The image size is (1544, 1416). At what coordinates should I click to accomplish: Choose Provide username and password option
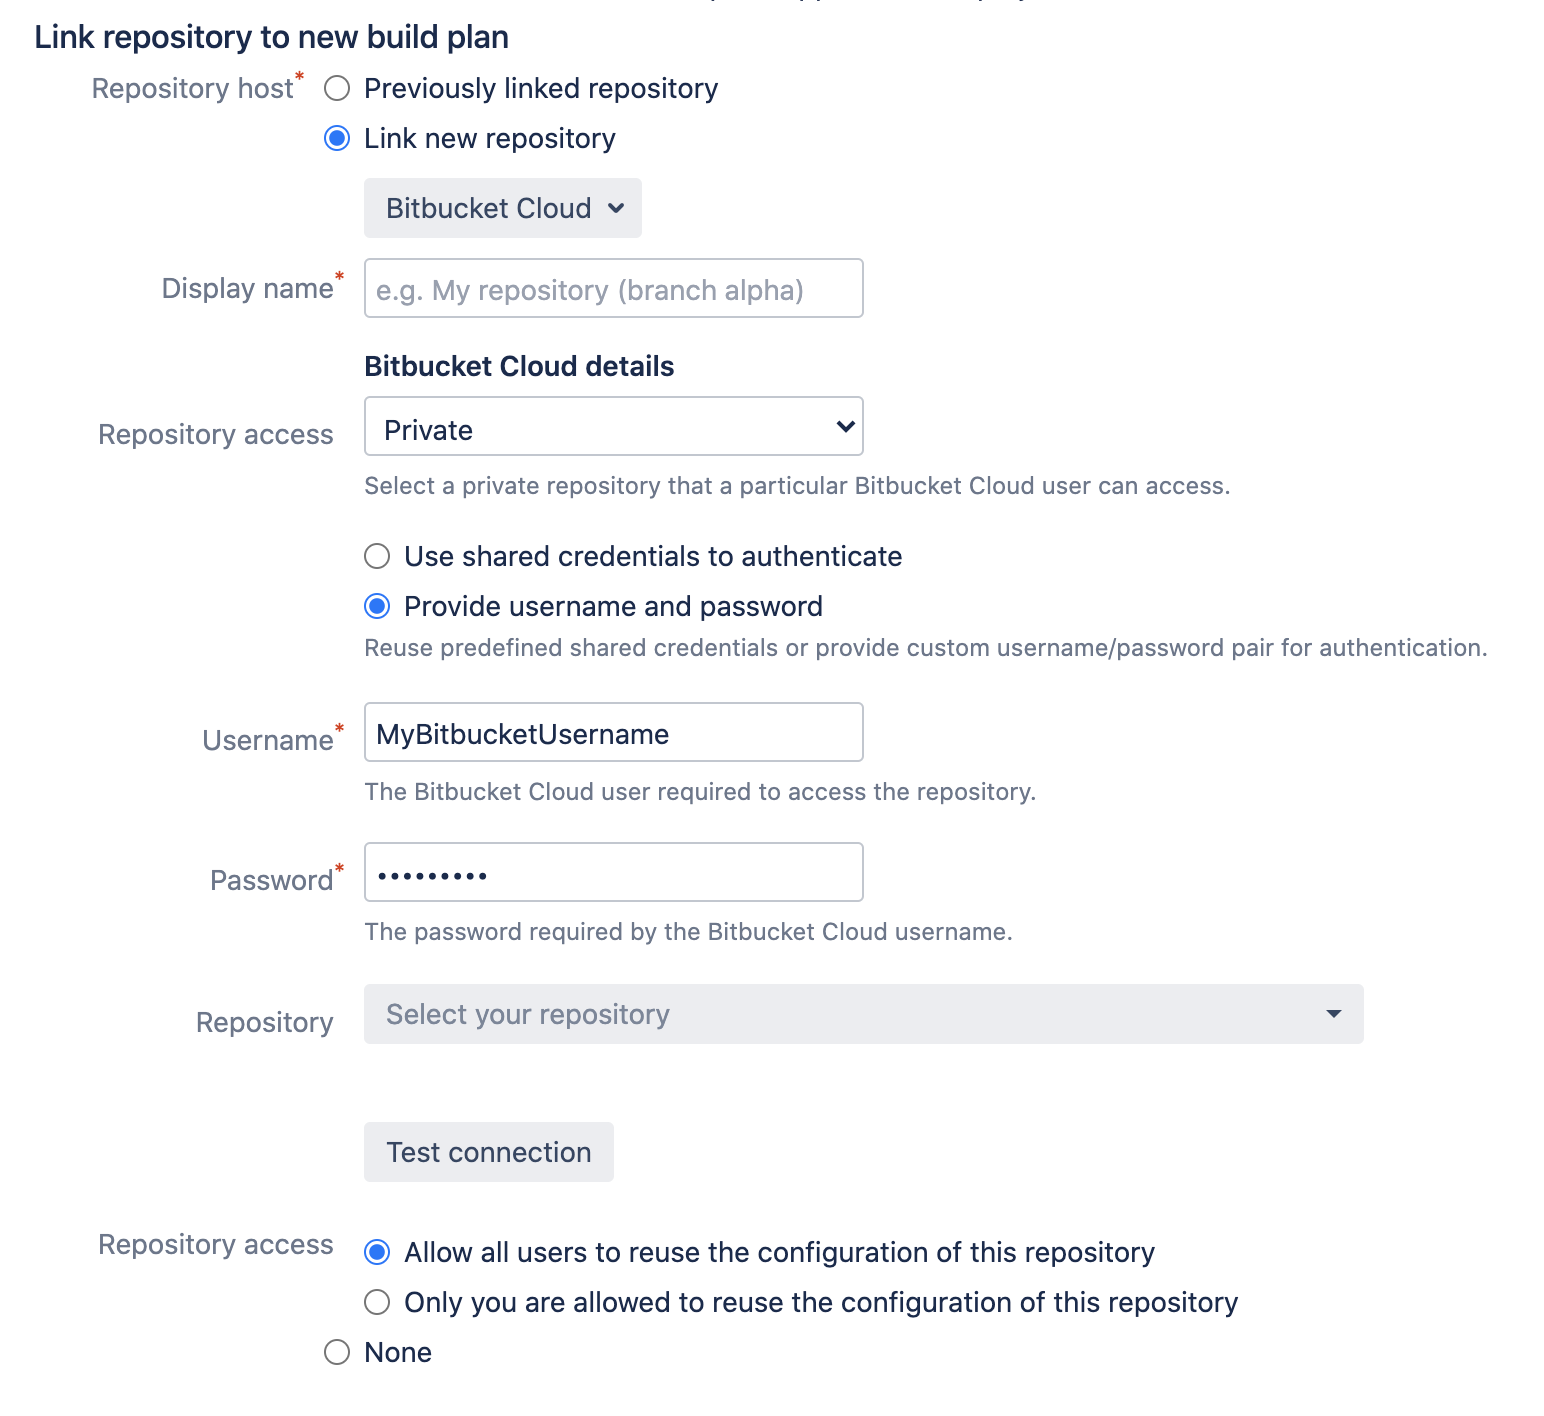[x=377, y=606]
